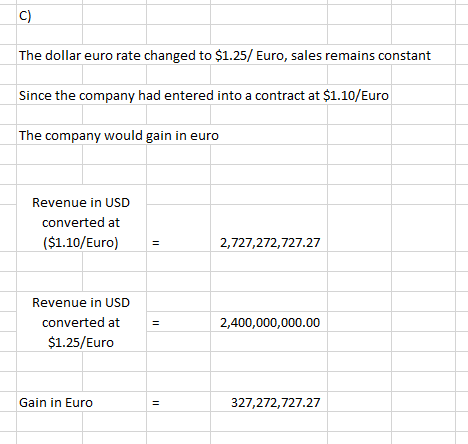Click the empty cell directly below Gain in Euro

(x=49, y=422)
